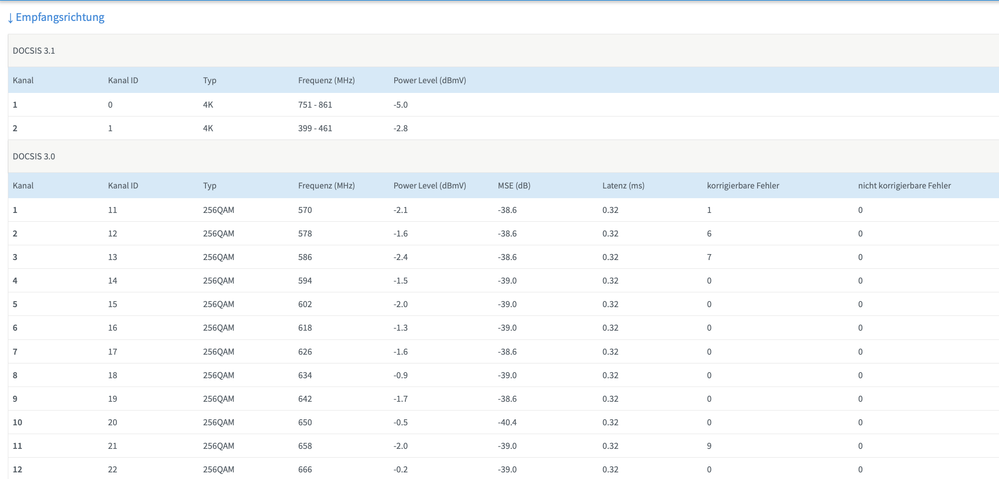Select frequency 594 cell
This screenshot has width=999, height=479.
point(305,280)
